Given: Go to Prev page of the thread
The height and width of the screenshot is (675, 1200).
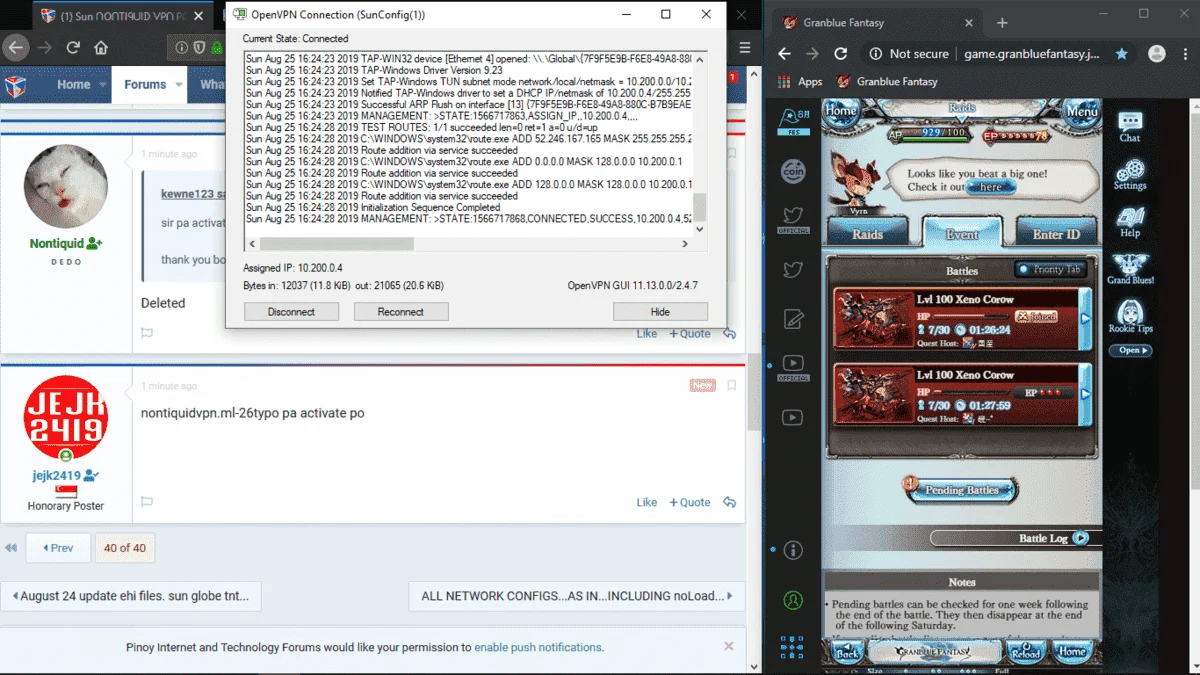Looking at the screenshot, I should click(58, 548).
